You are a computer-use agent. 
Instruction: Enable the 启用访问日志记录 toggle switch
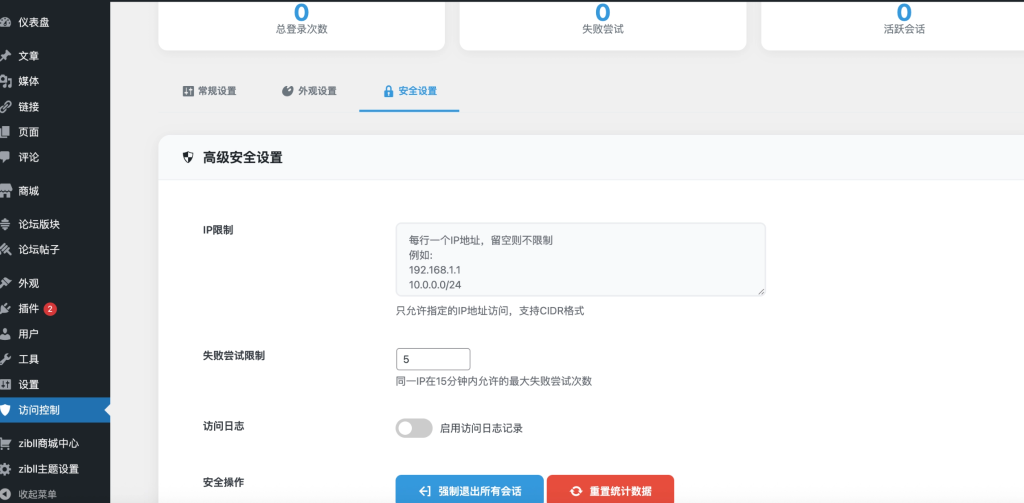pyautogui.click(x=414, y=429)
